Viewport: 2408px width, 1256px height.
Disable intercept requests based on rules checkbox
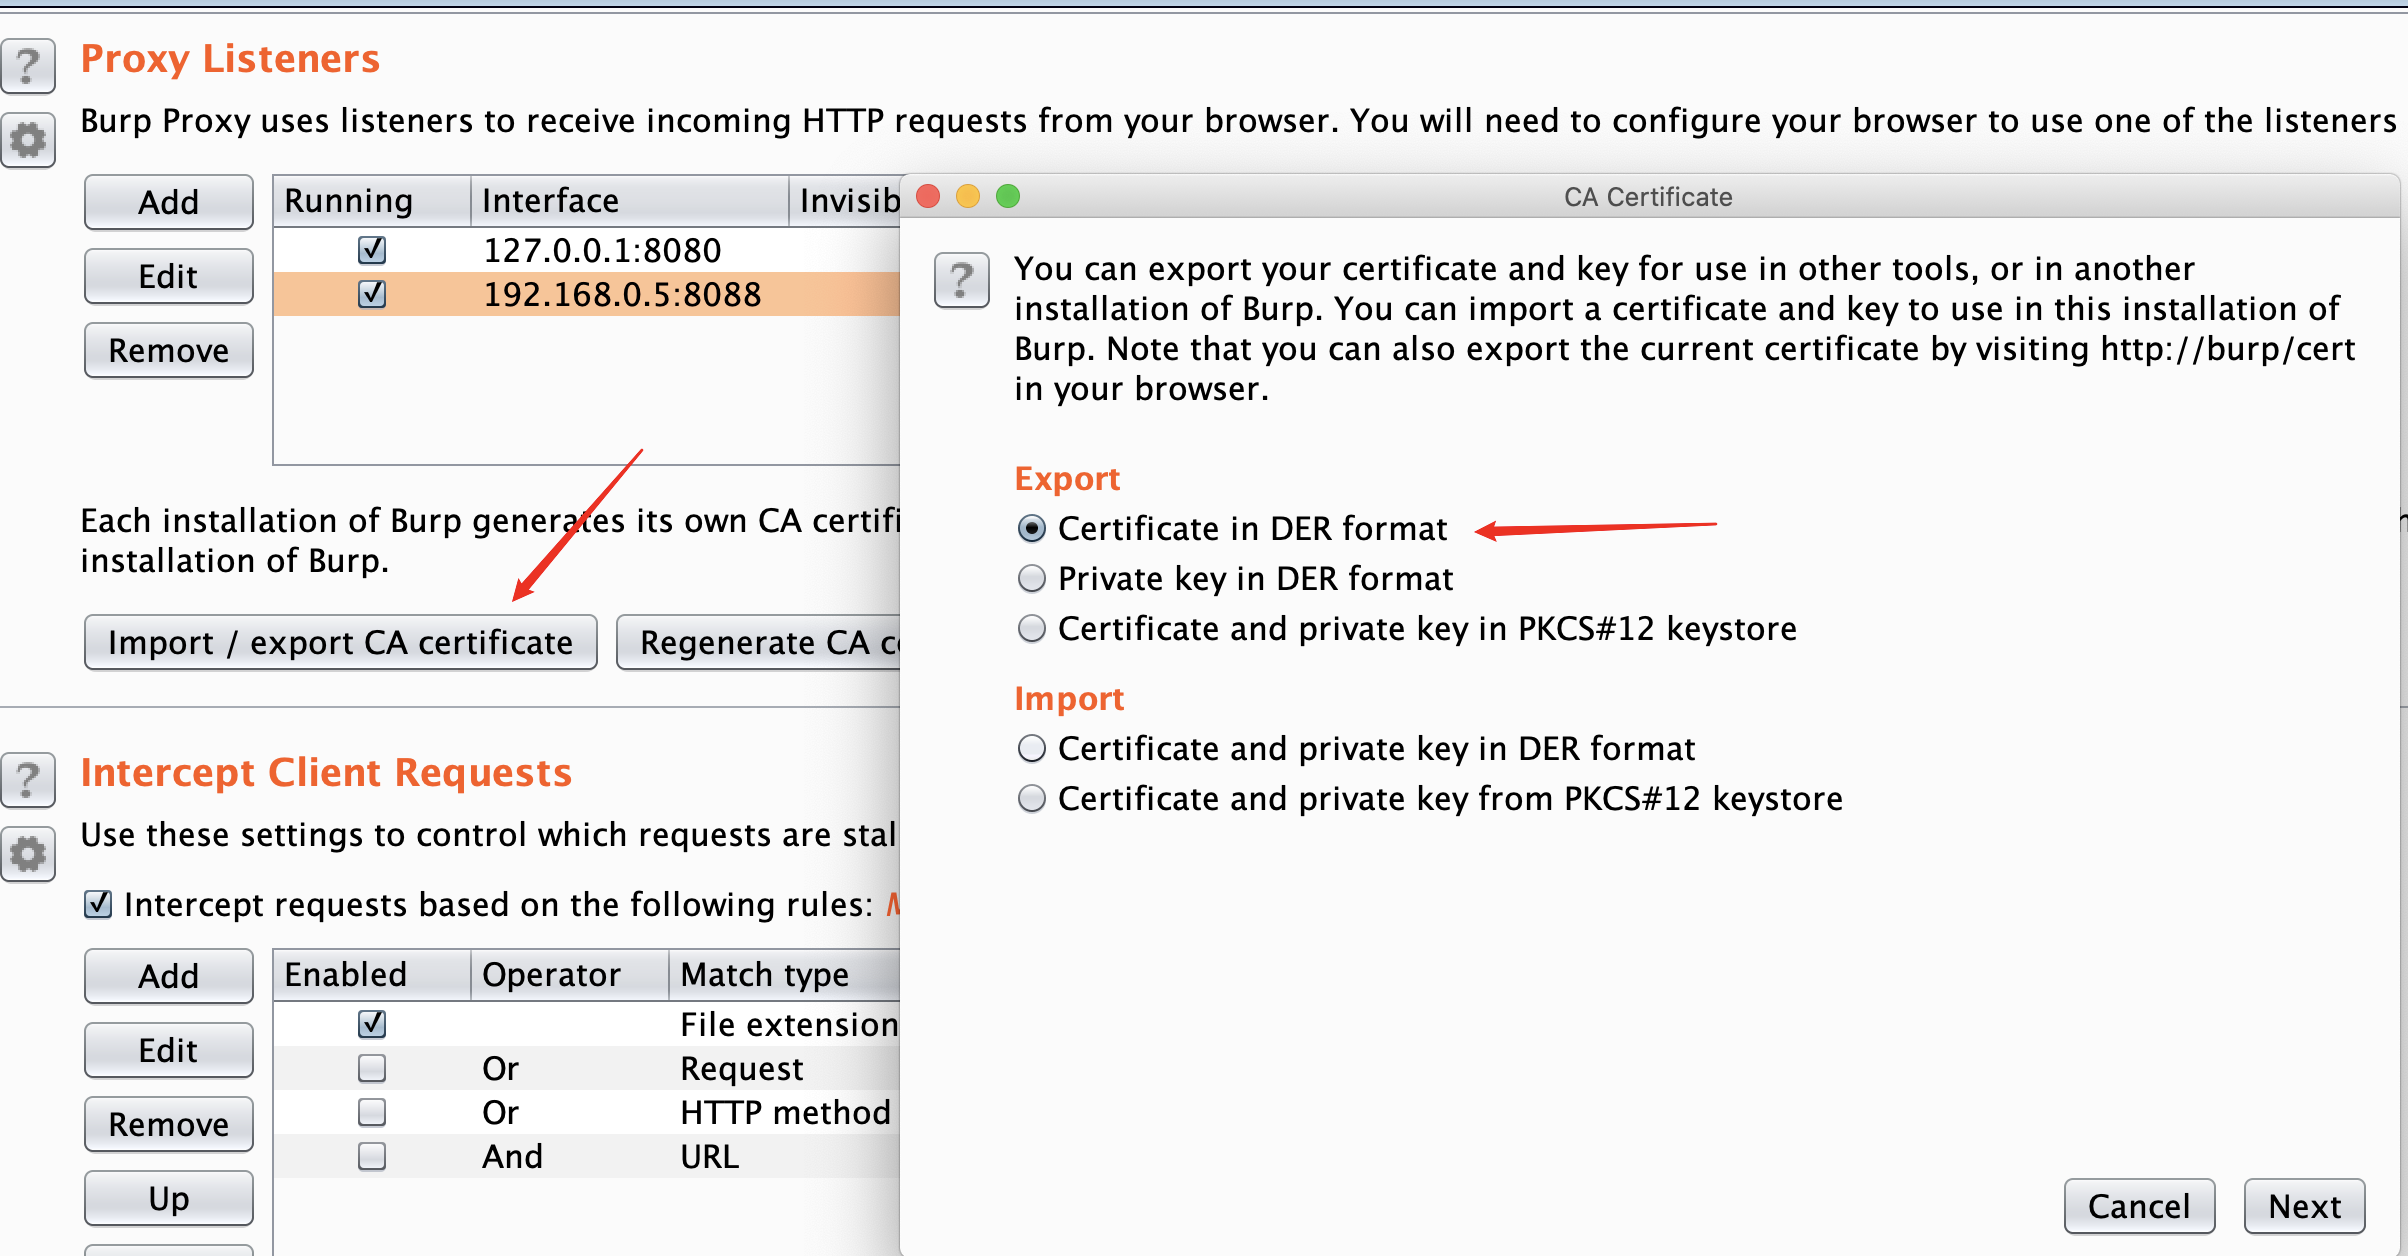tap(98, 904)
